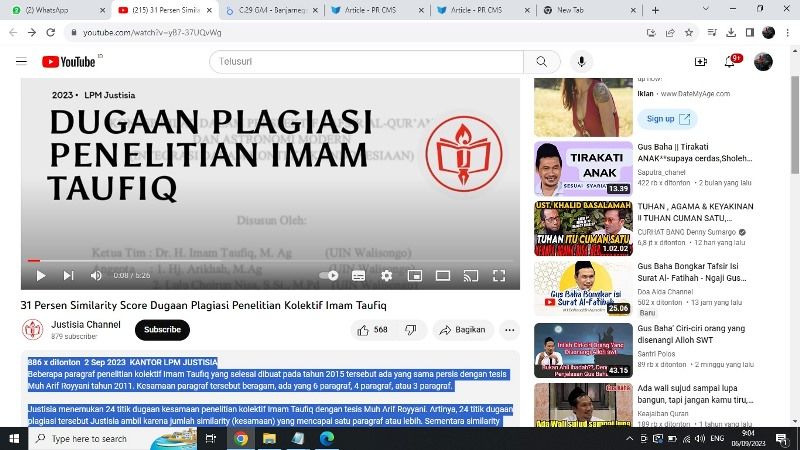Open Justisia Channel avatar

tap(33, 330)
